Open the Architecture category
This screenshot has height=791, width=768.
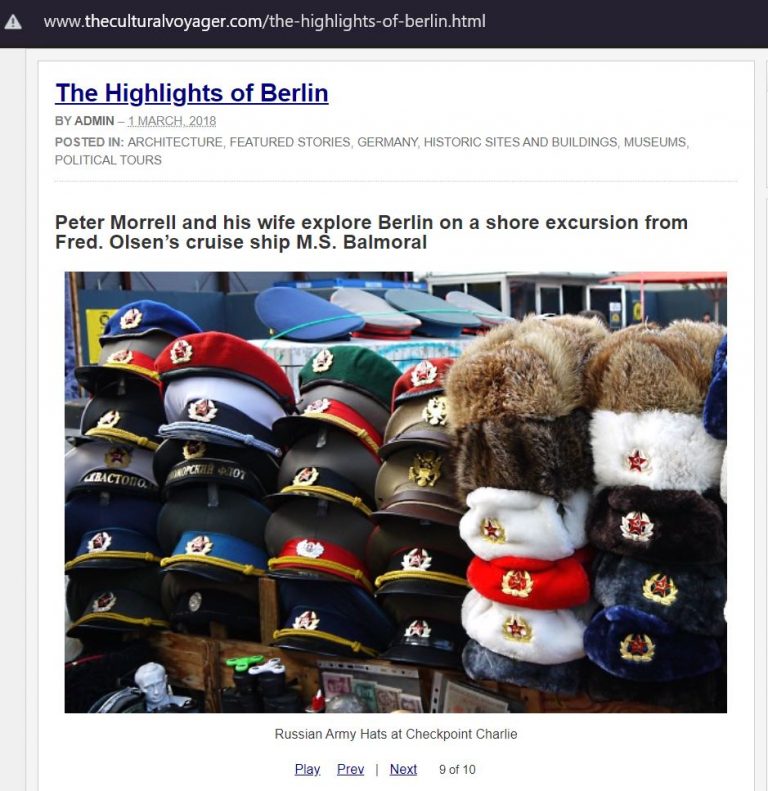(175, 142)
